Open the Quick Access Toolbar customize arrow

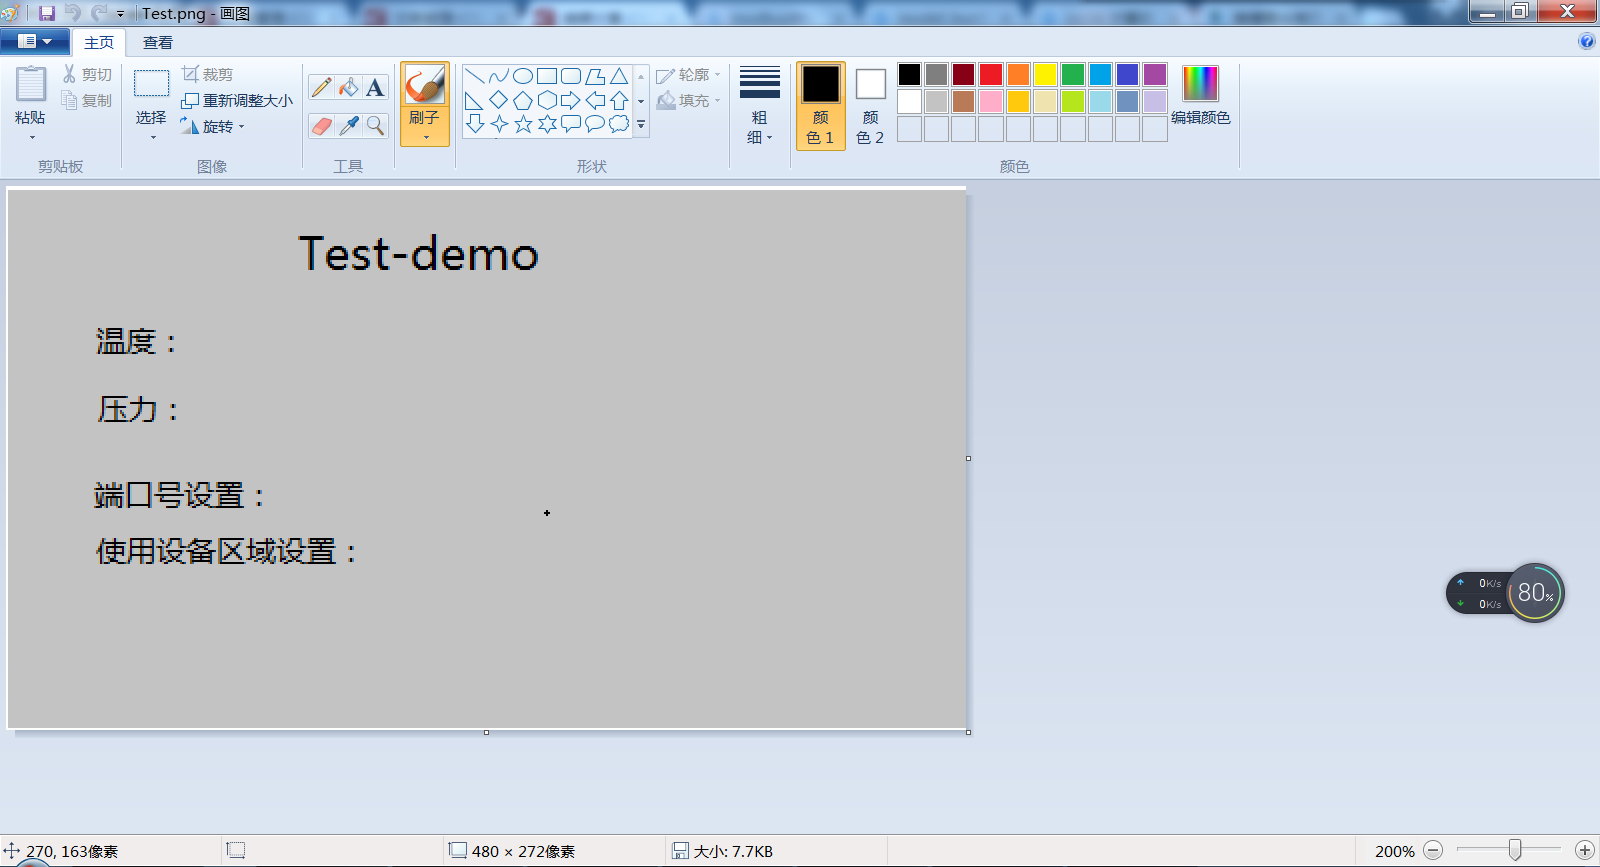pyautogui.click(x=120, y=14)
